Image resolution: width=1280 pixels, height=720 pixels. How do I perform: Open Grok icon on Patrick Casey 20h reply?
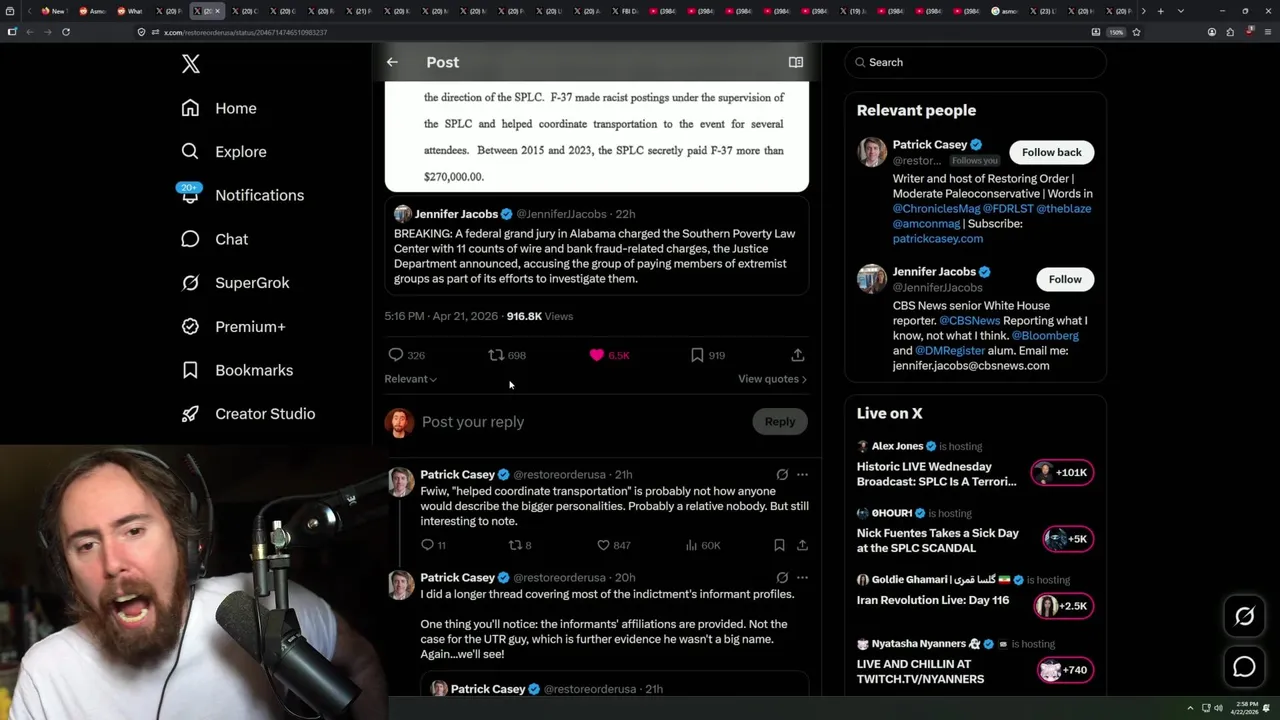coord(782,578)
